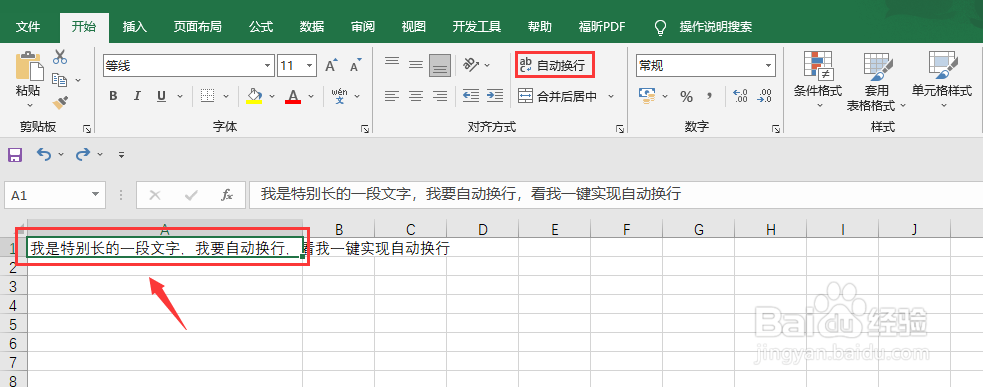Decrease the indent

tap(471, 96)
